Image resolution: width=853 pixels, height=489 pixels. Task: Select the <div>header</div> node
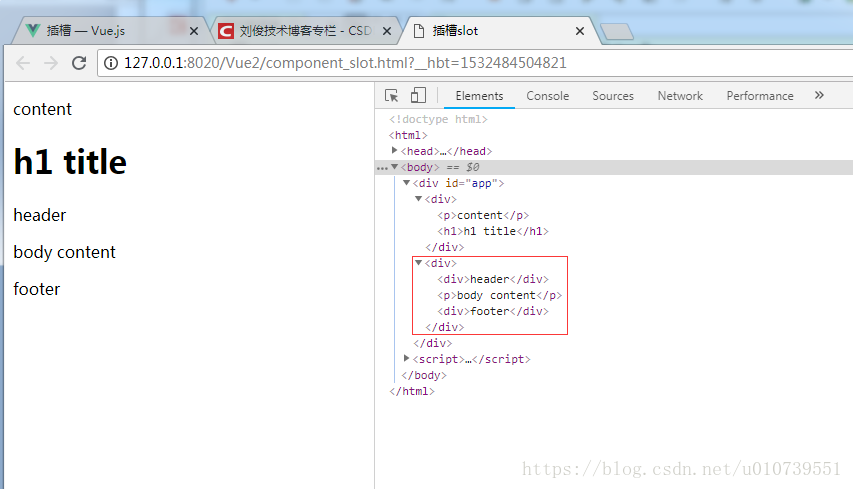pos(493,279)
